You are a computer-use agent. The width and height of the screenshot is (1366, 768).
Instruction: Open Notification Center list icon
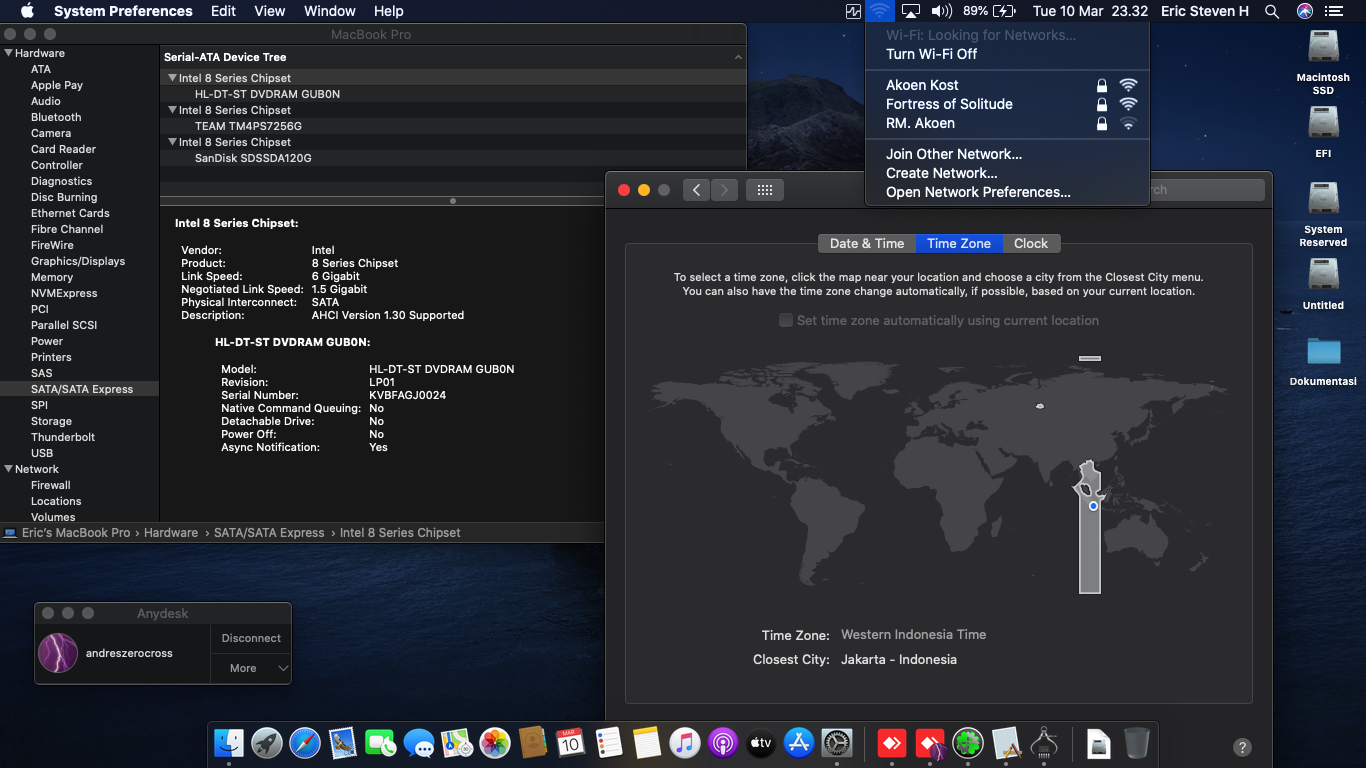pyautogui.click(x=1336, y=11)
